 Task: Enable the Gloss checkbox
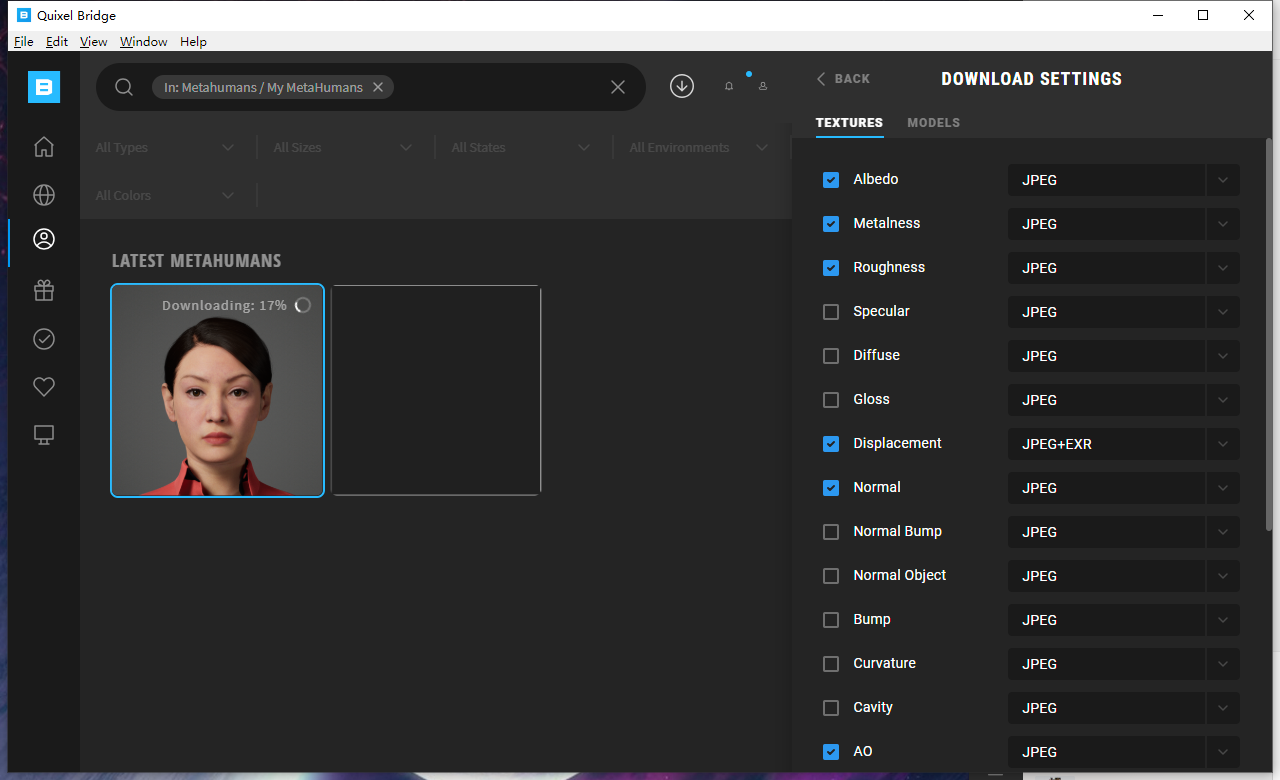coord(831,400)
